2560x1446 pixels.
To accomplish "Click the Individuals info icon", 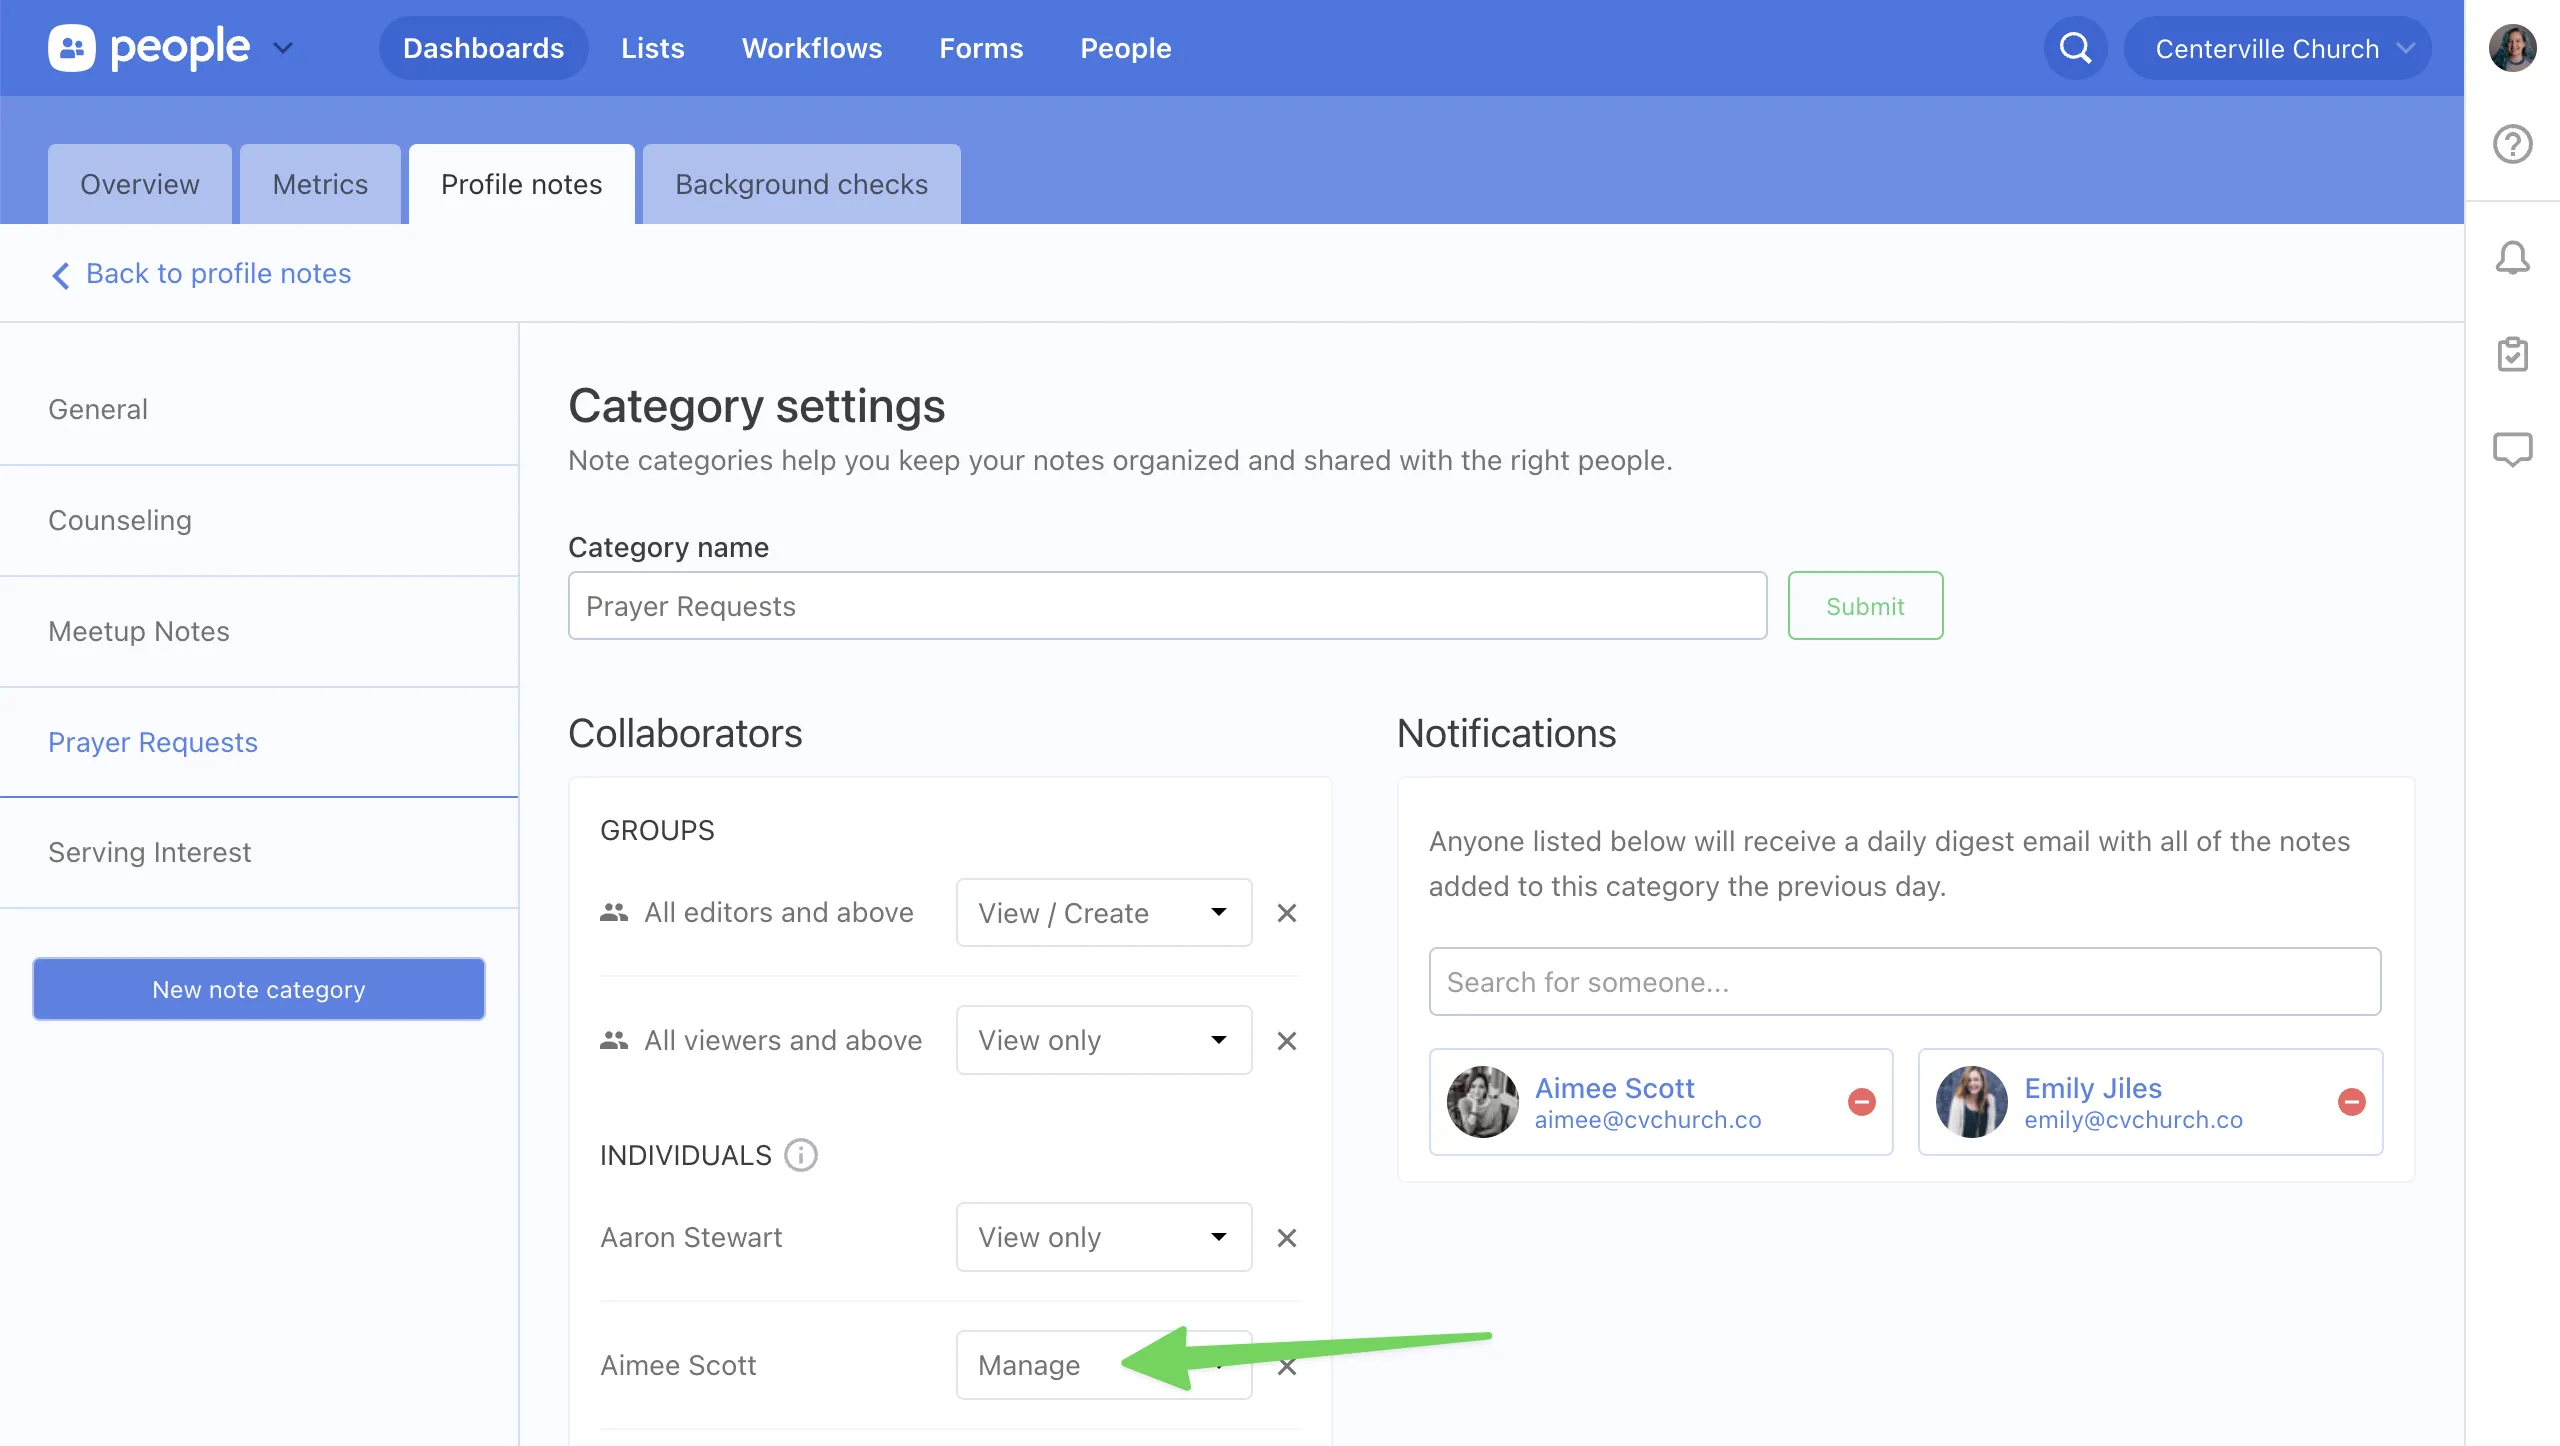I will 800,1155.
